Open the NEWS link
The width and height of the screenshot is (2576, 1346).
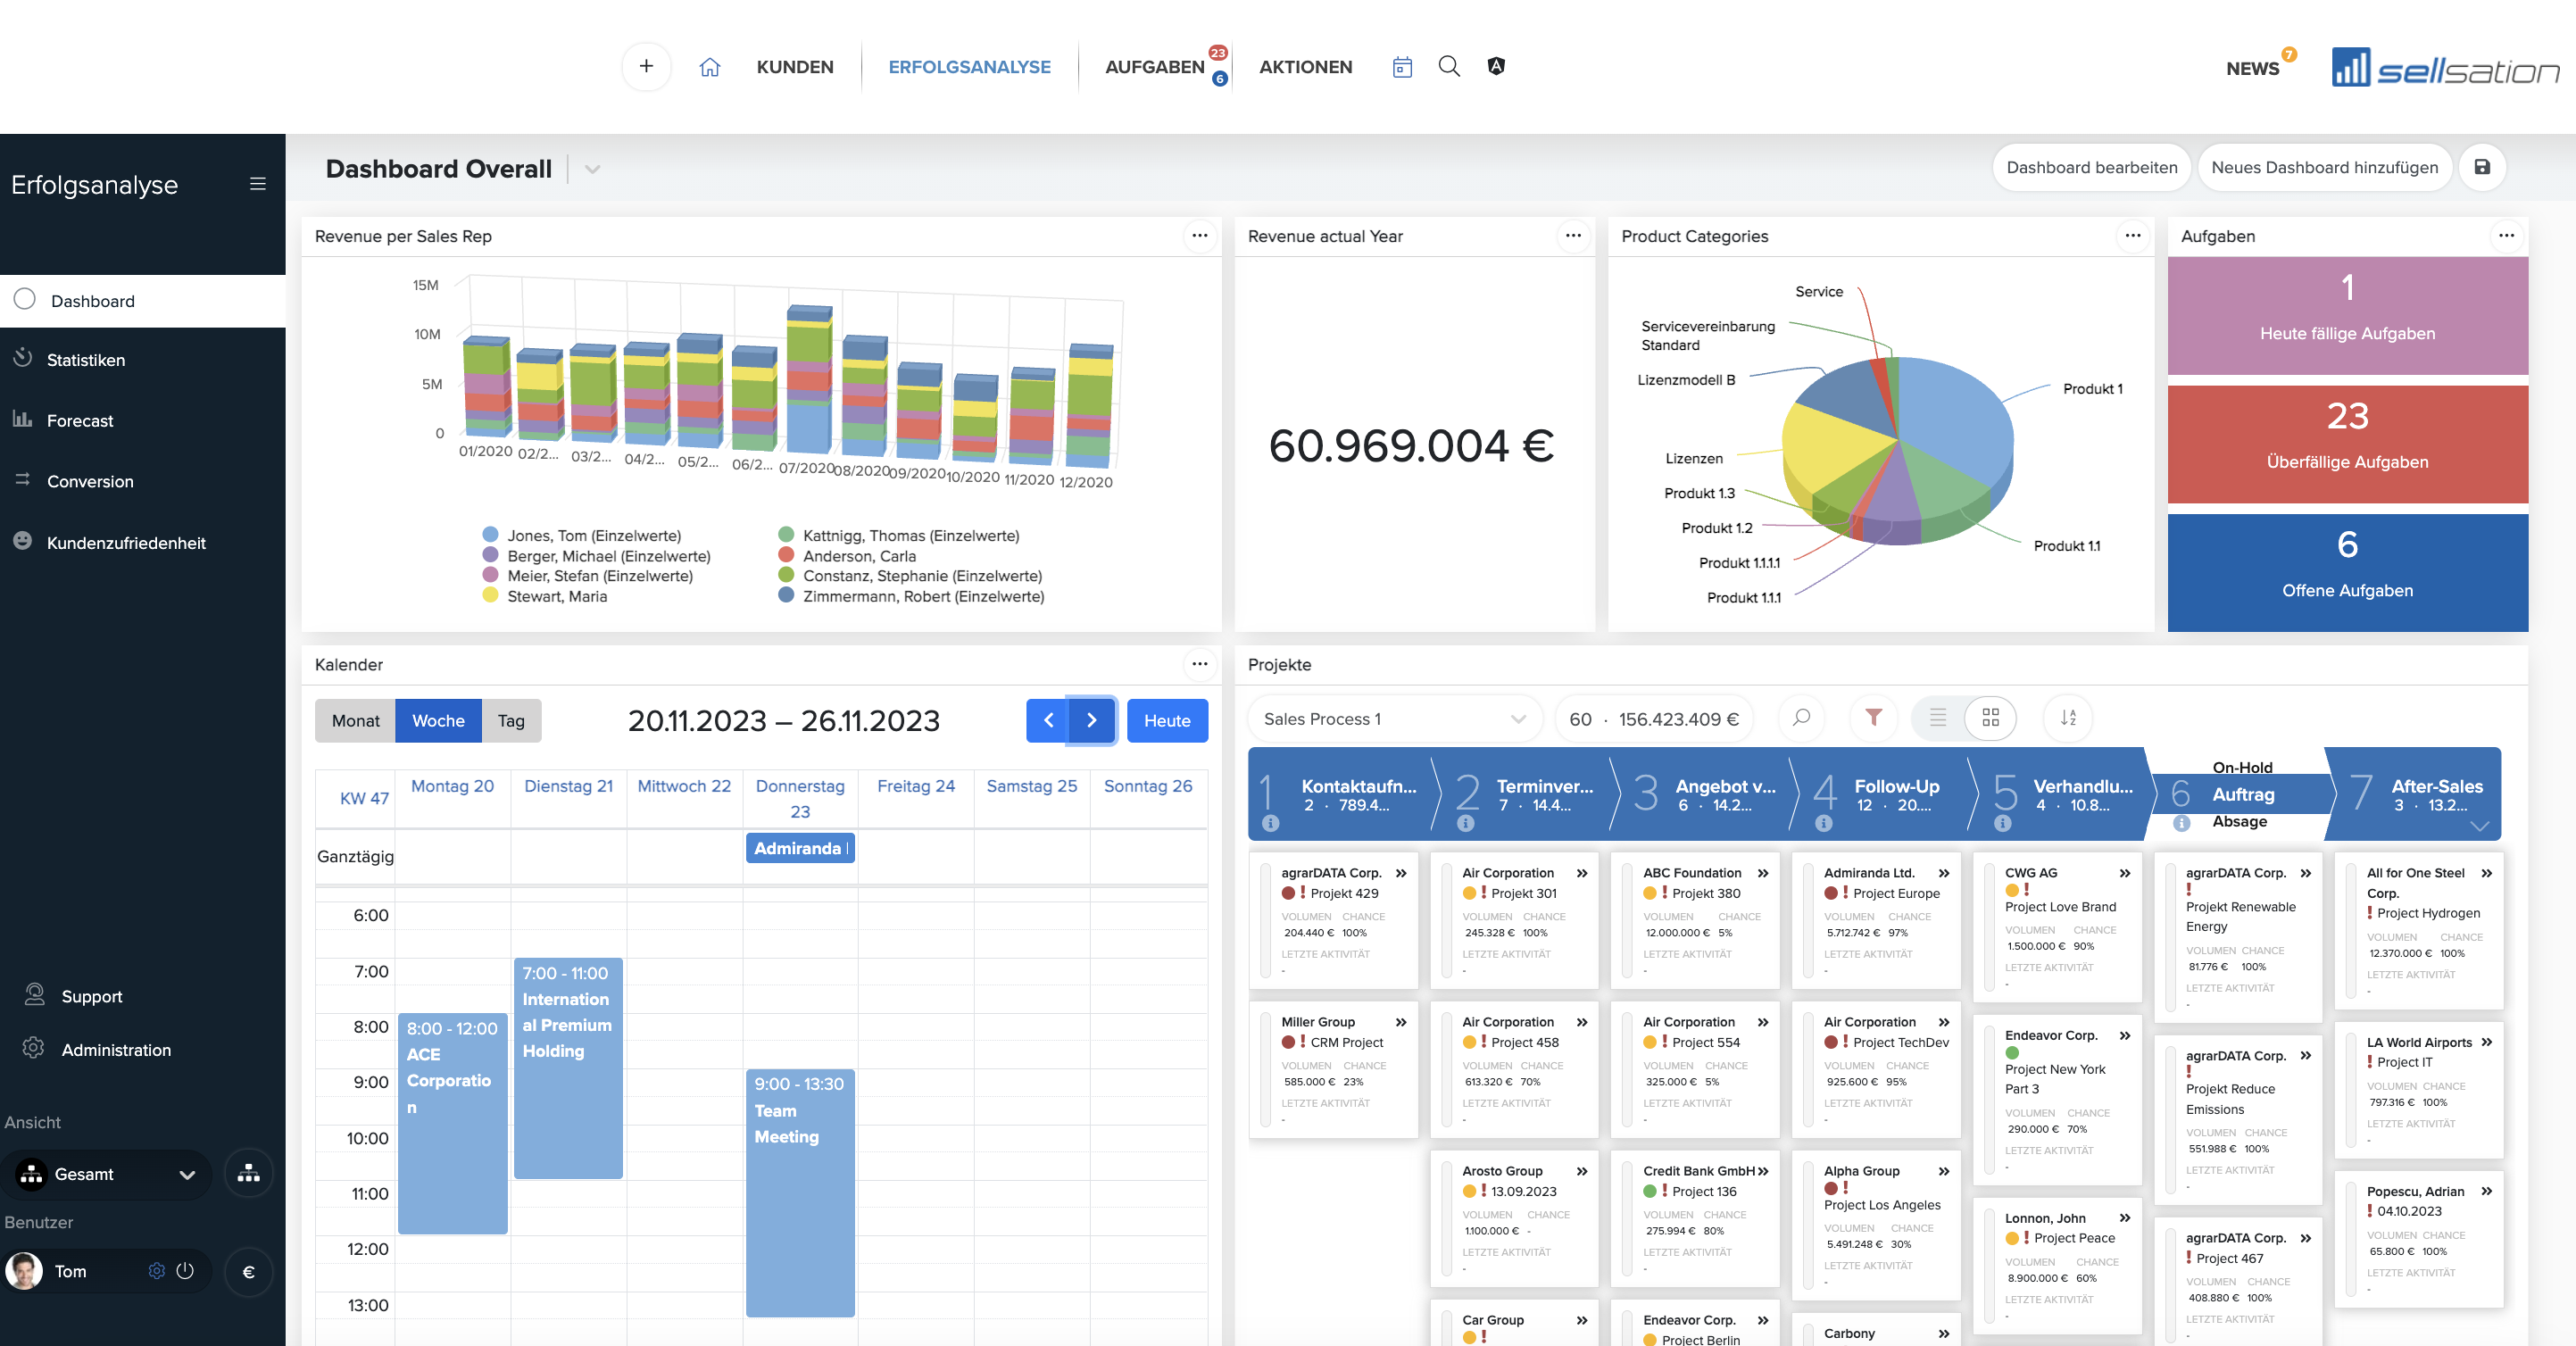2252,68
